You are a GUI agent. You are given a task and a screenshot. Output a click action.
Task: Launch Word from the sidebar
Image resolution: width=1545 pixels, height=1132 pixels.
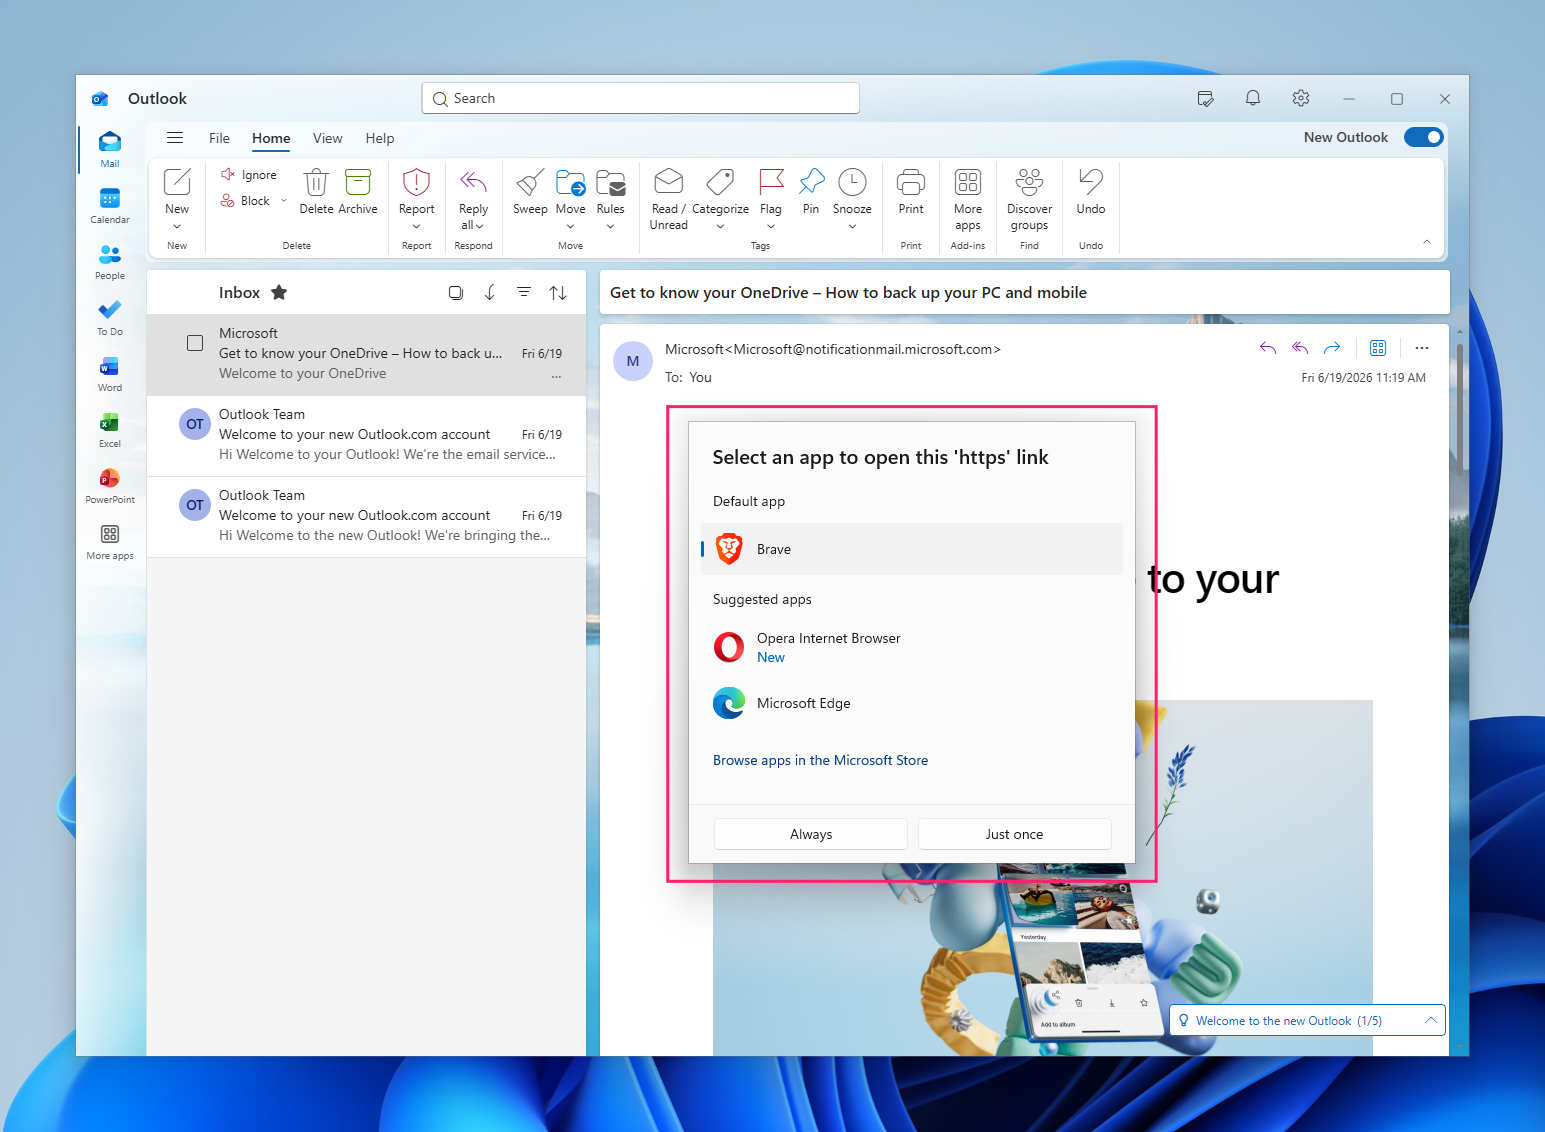tap(110, 373)
